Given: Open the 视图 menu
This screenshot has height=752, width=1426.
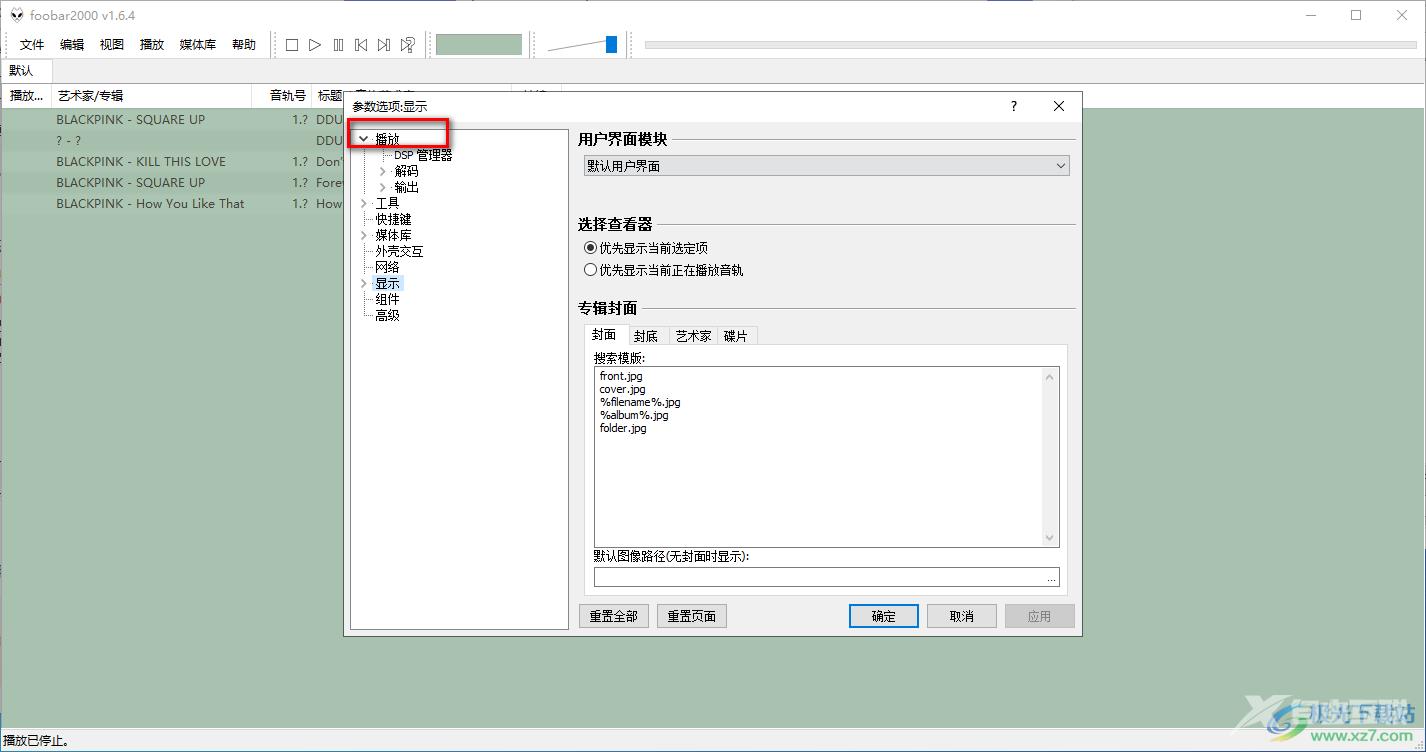Looking at the screenshot, I should (112, 45).
